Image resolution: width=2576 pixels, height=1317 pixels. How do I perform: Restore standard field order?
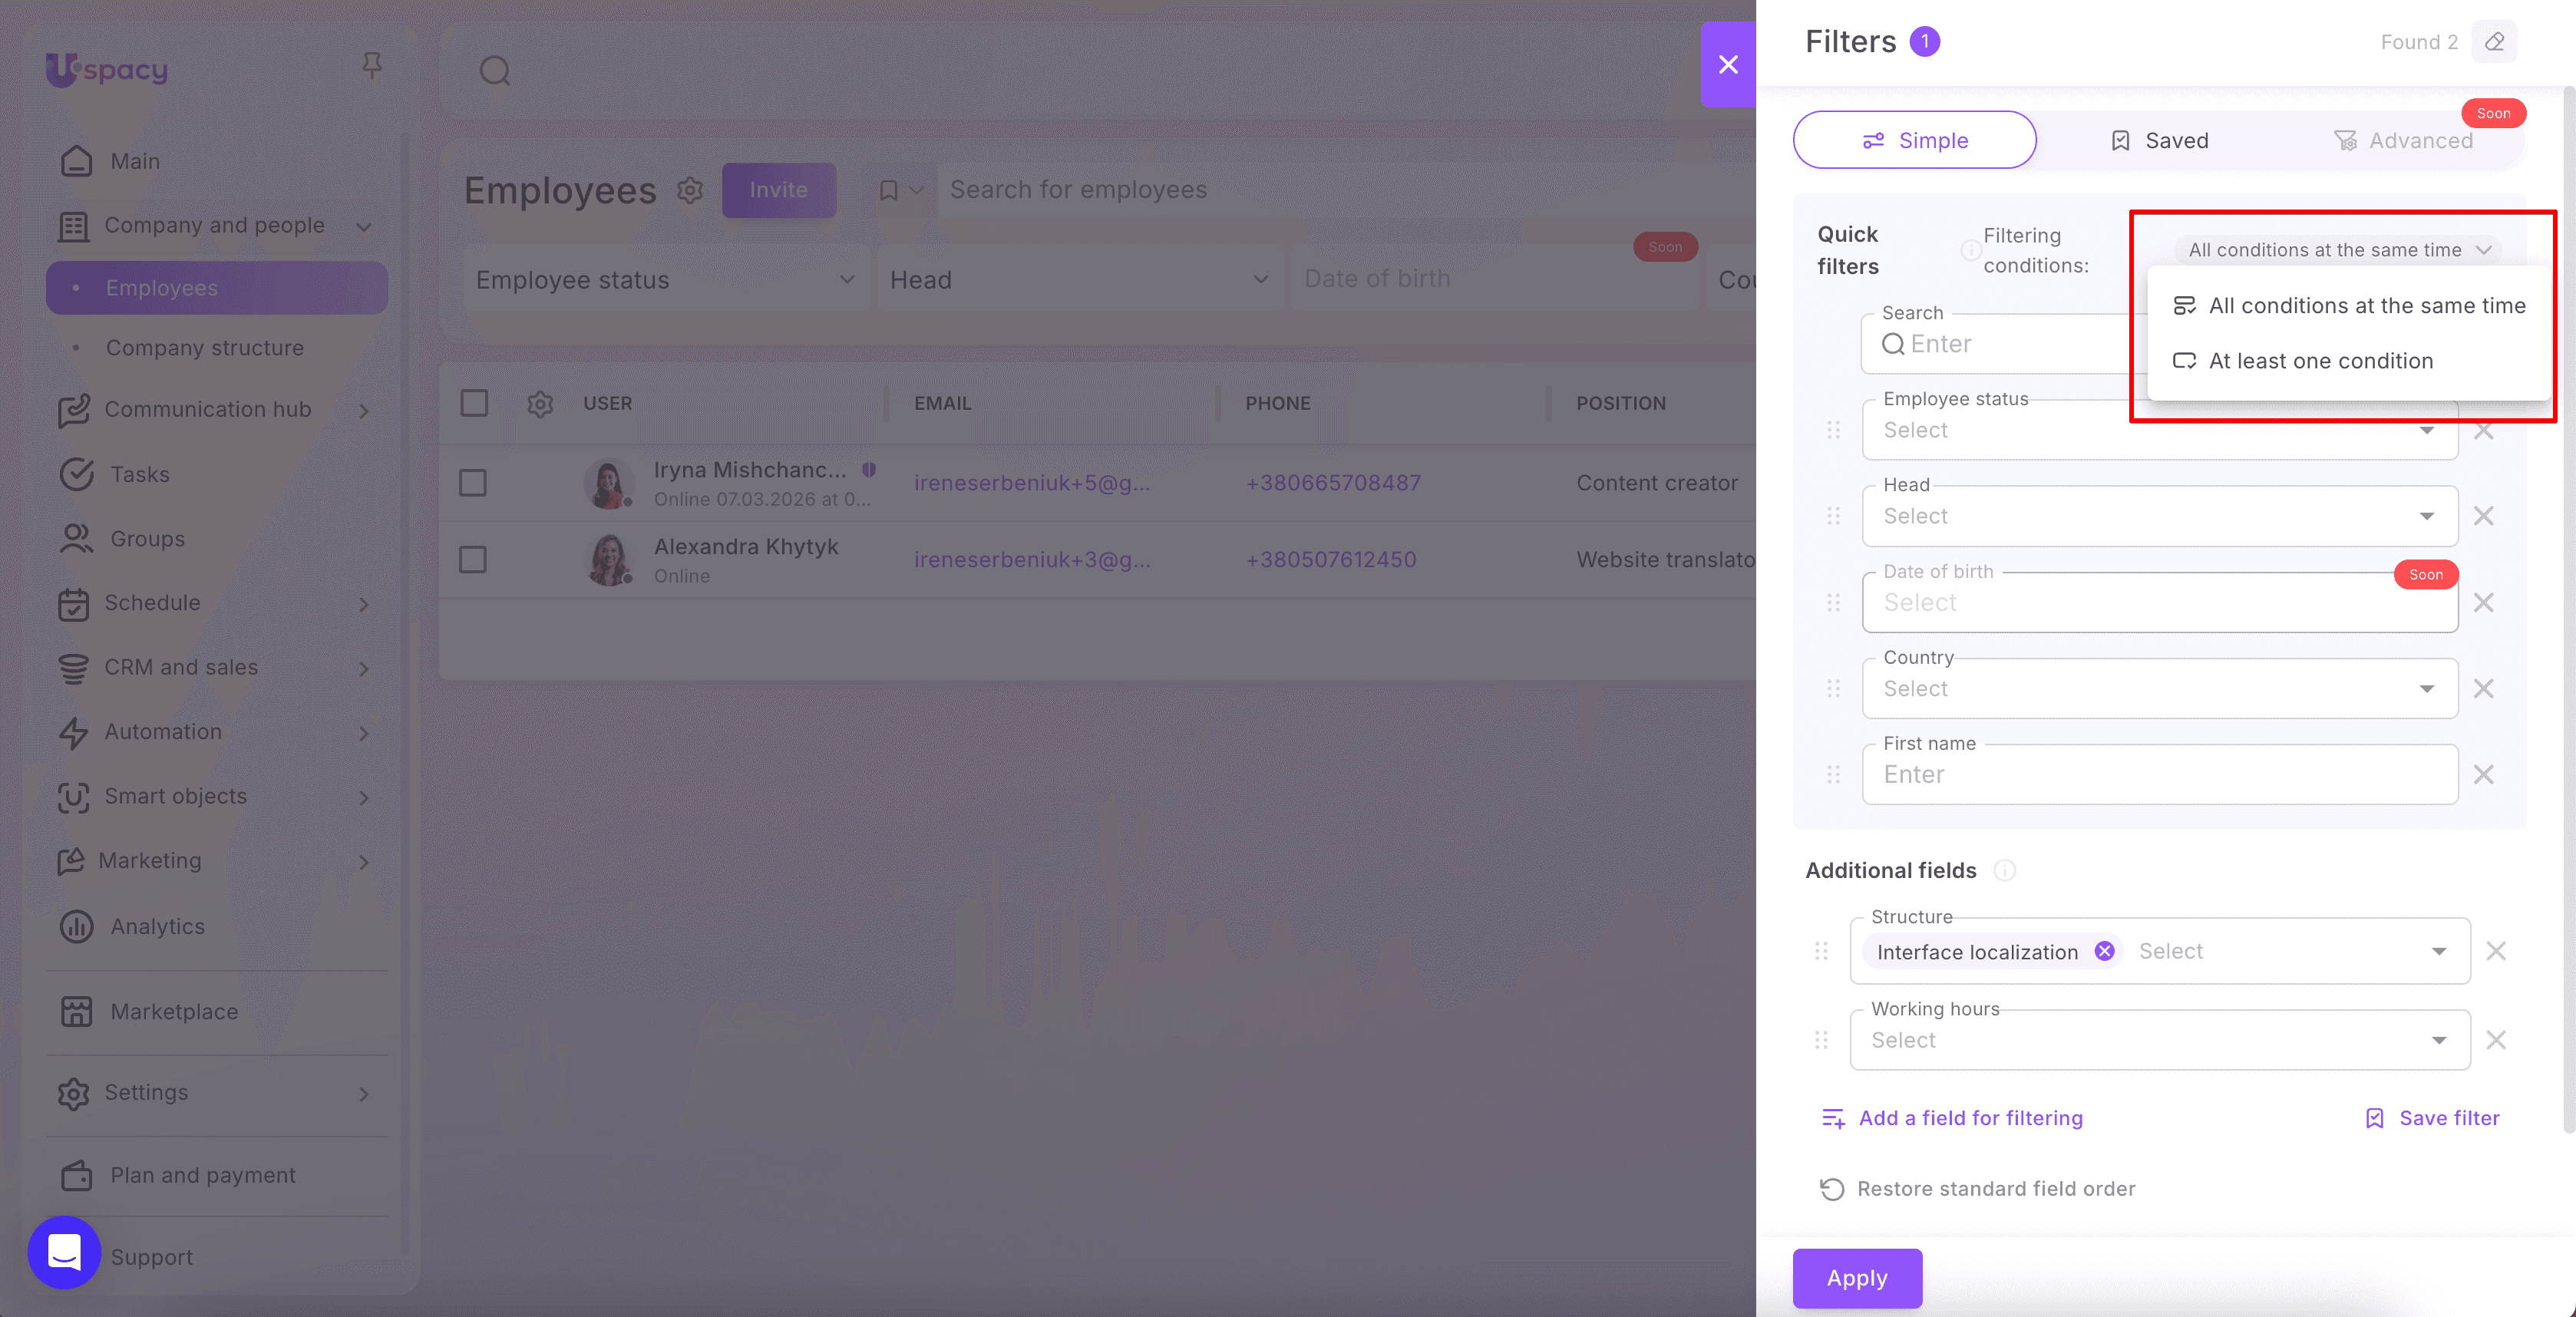pyautogui.click(x=1977, y=1189)
